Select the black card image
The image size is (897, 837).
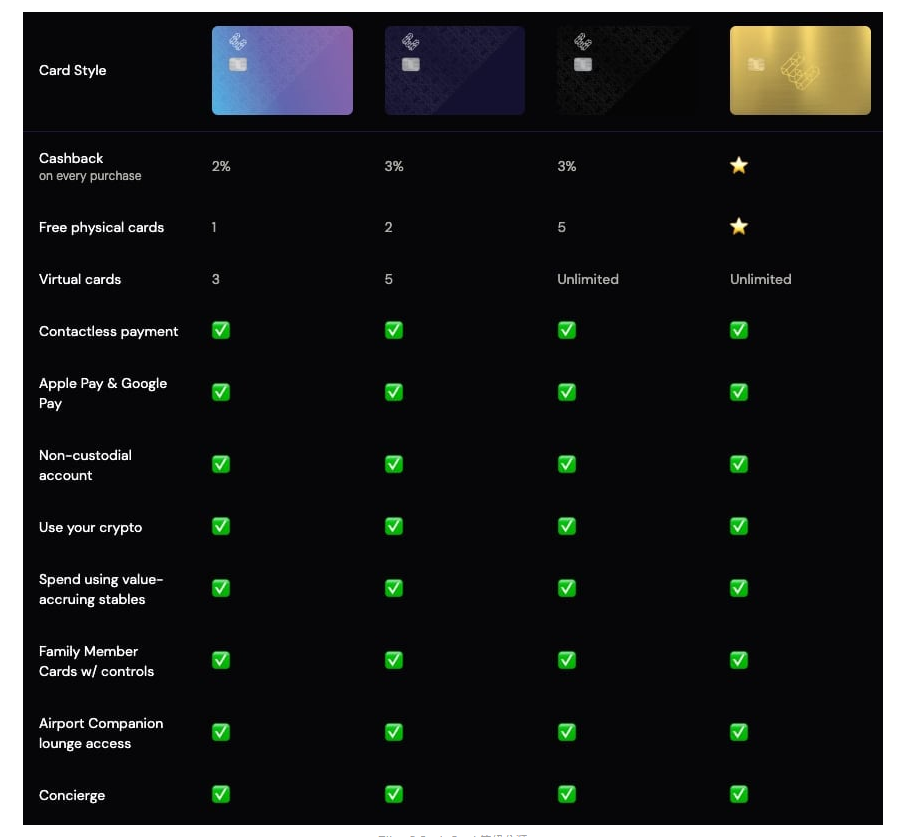[628, 70]
